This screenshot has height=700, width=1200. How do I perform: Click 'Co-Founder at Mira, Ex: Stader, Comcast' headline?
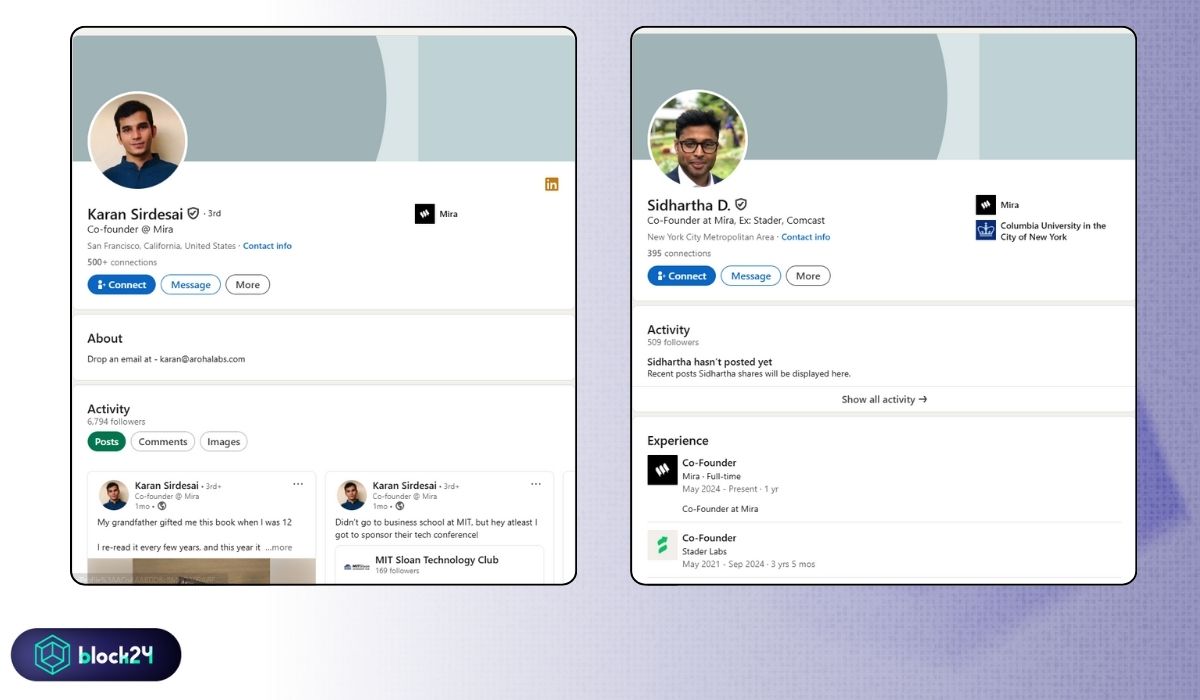[x=736, y=220]
